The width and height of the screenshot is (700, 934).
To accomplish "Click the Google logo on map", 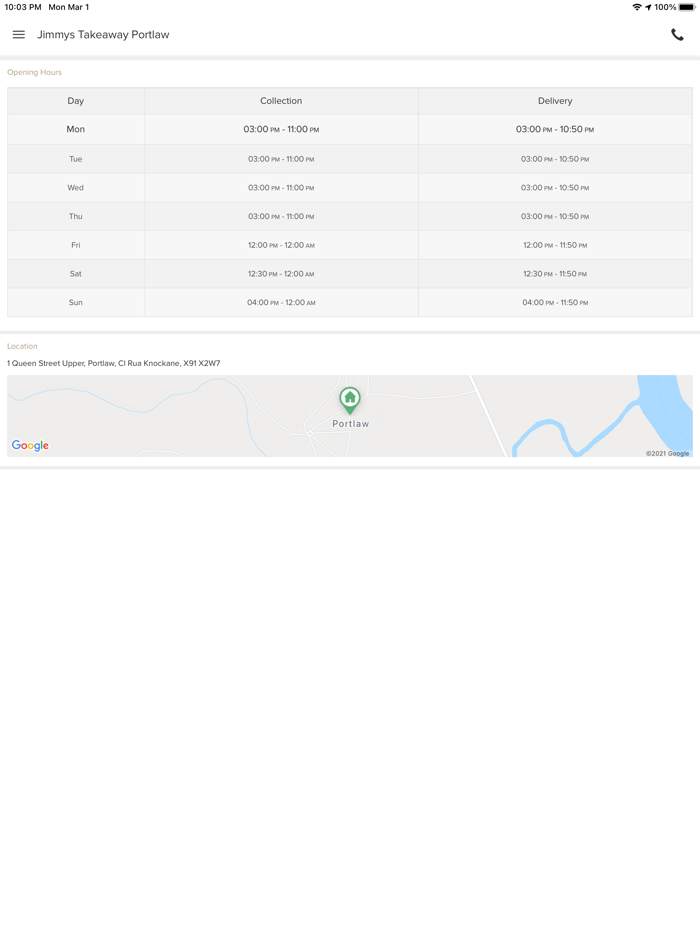I will (30, 446).
